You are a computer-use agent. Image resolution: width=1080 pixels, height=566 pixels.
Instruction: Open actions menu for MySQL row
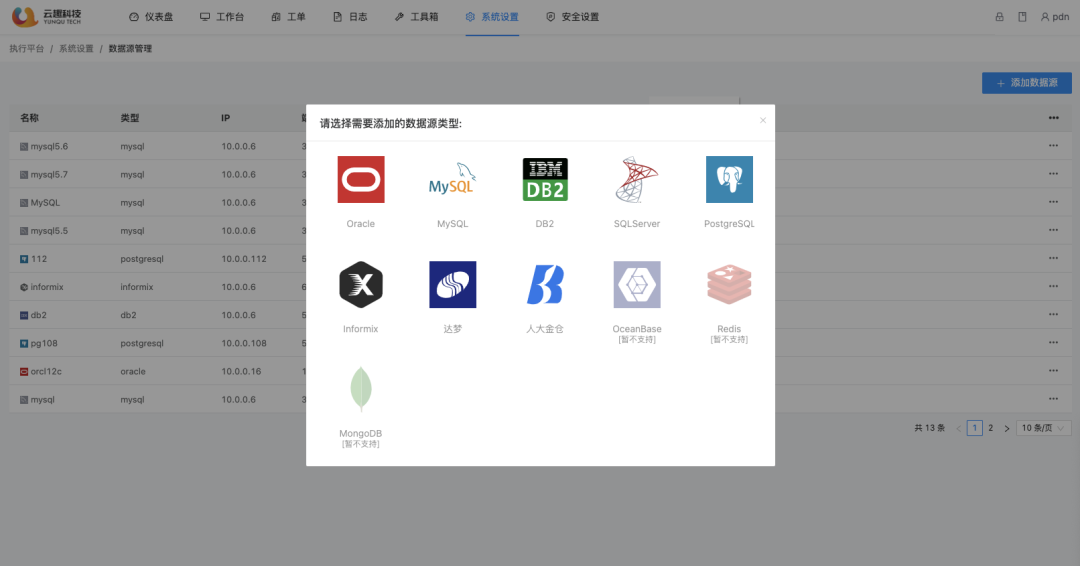[1053, 202]
